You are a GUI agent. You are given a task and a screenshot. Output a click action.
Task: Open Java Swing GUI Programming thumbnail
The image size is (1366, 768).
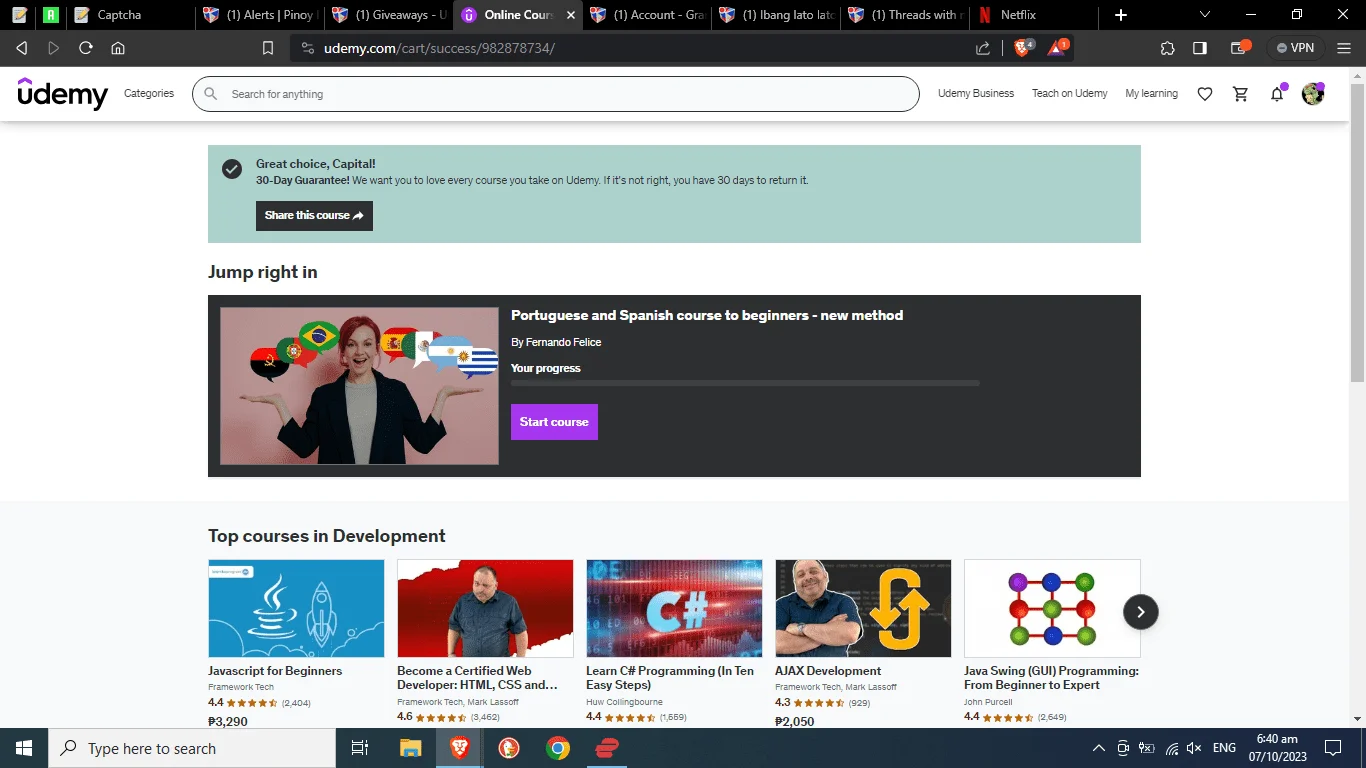pyautogui.click(x=1052, y=608)
